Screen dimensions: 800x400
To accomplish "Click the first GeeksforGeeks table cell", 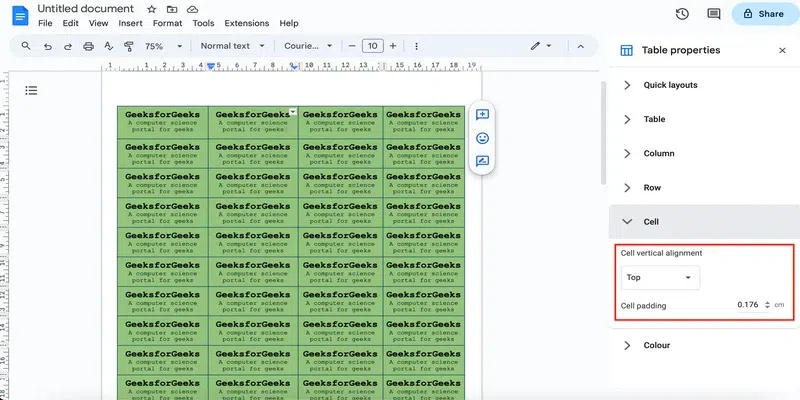I will click(163, 122).
